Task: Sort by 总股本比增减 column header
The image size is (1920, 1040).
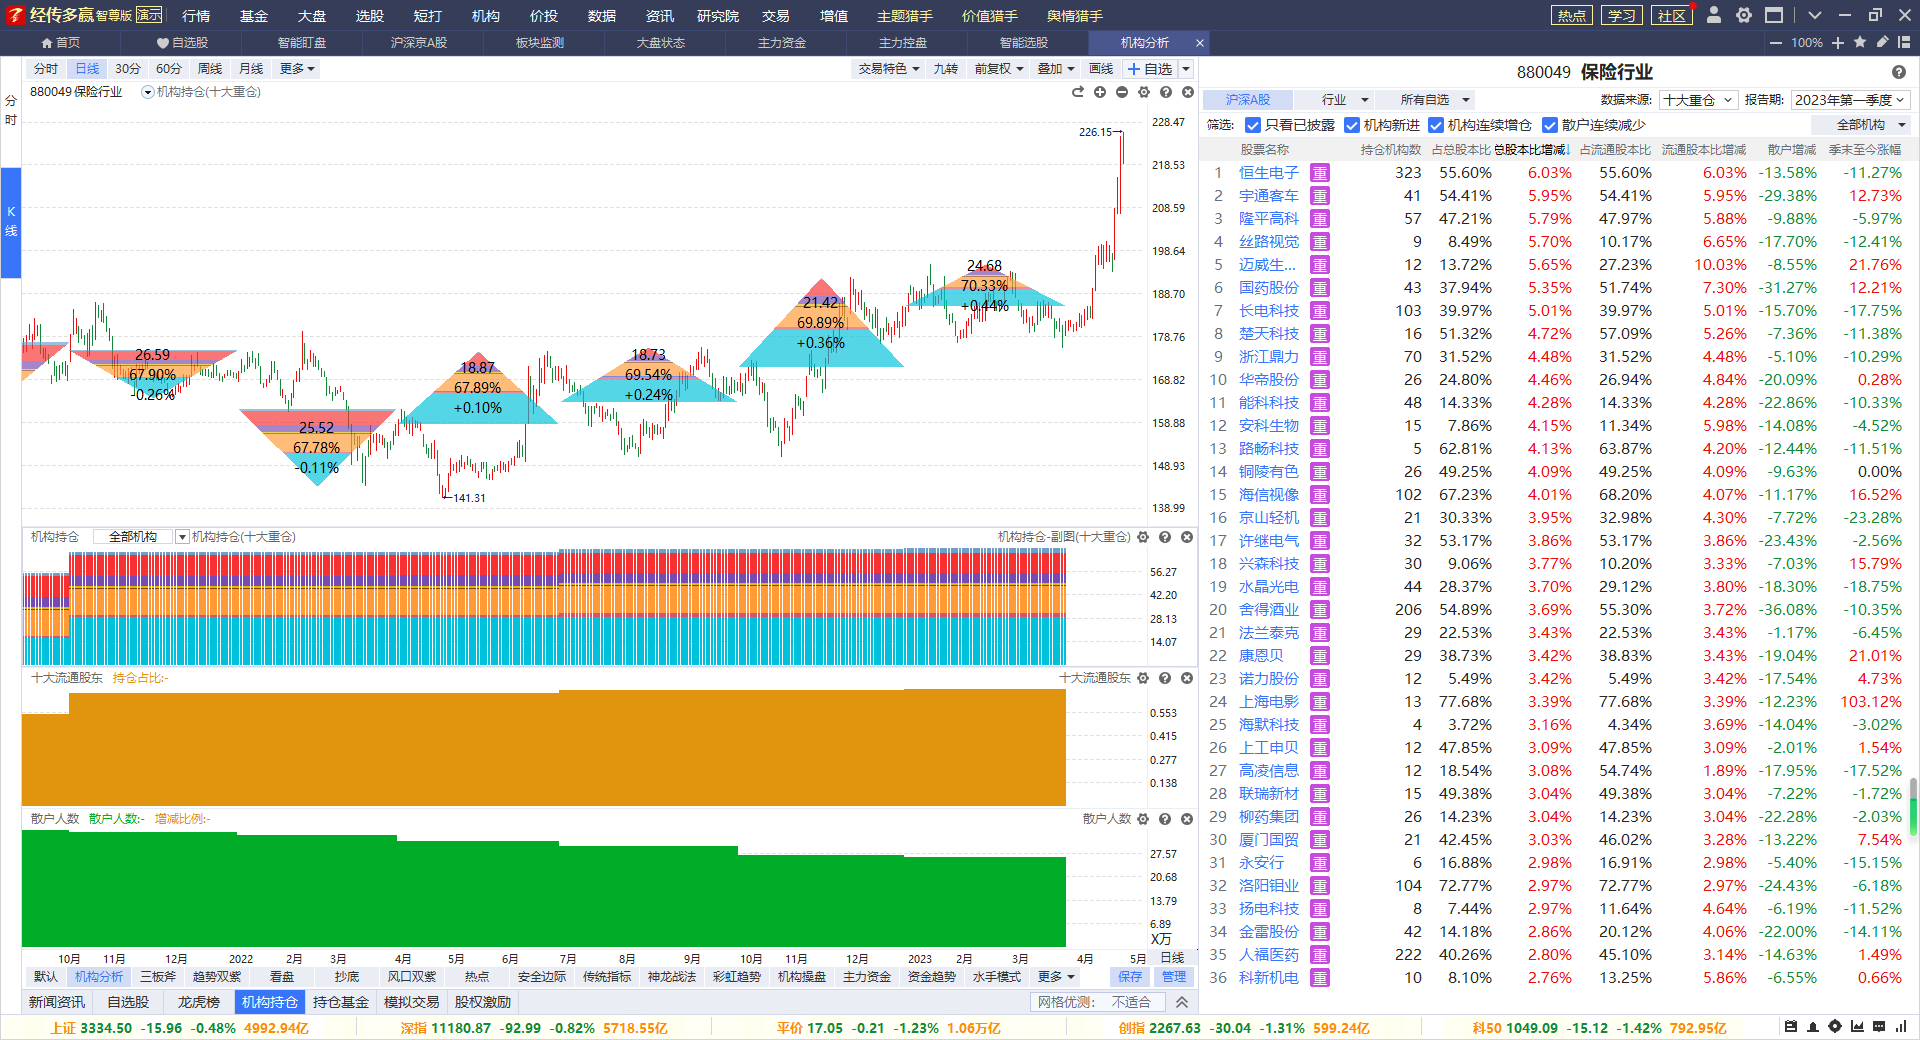Action: [x=1532, y=150]
